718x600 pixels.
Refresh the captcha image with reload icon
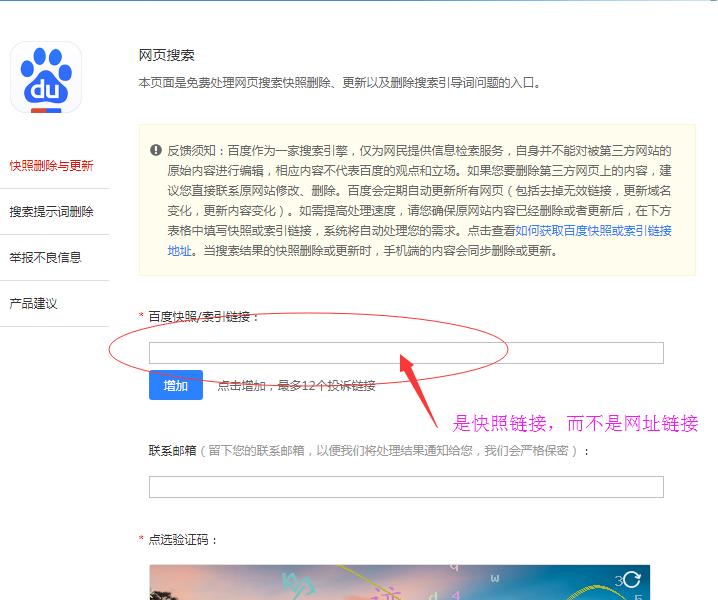pos(630,579)
